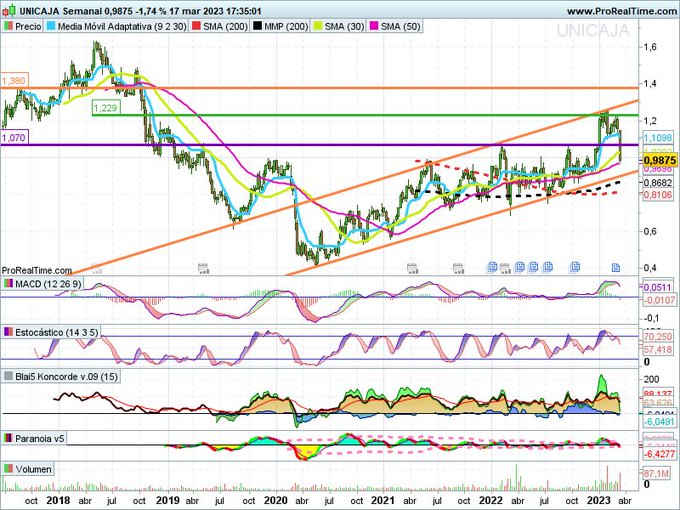The height and width of the screenshot is (510, 680).
Task: Click the Estocástico indicator panel icon
Action: pyautogui.click(x=8, y=333)
